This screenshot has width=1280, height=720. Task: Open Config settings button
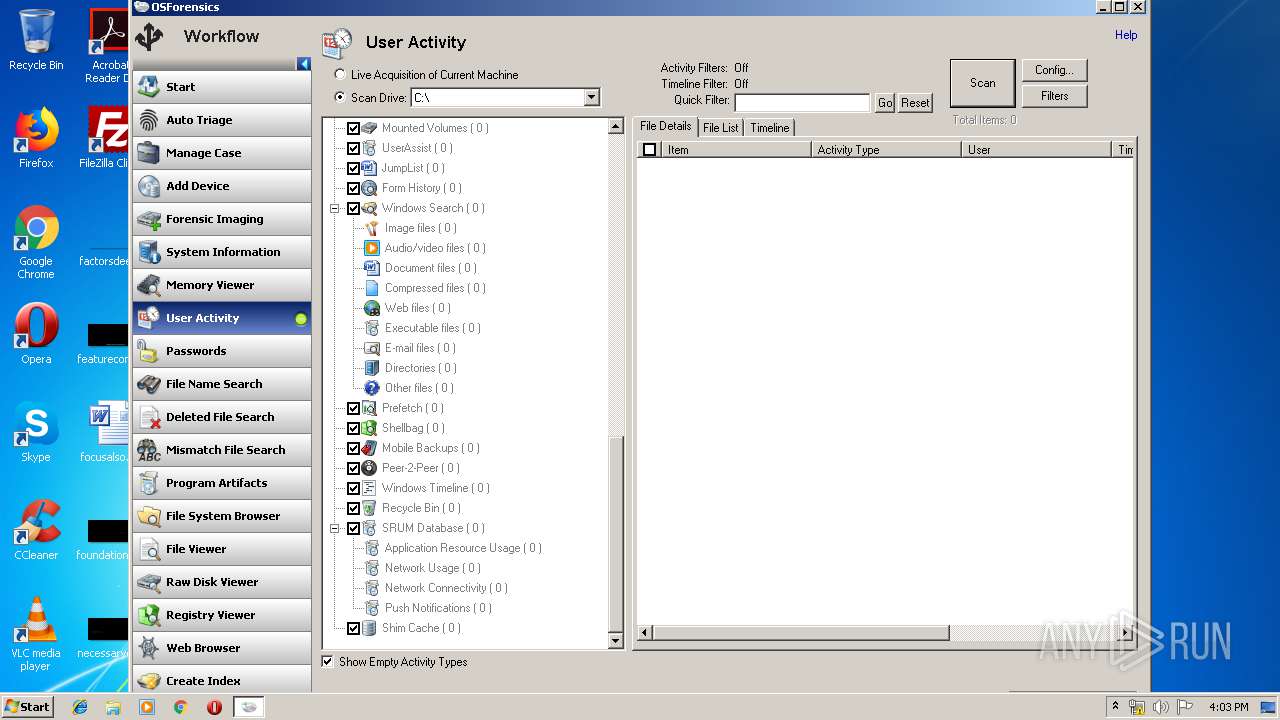(x=1054, y=70)
